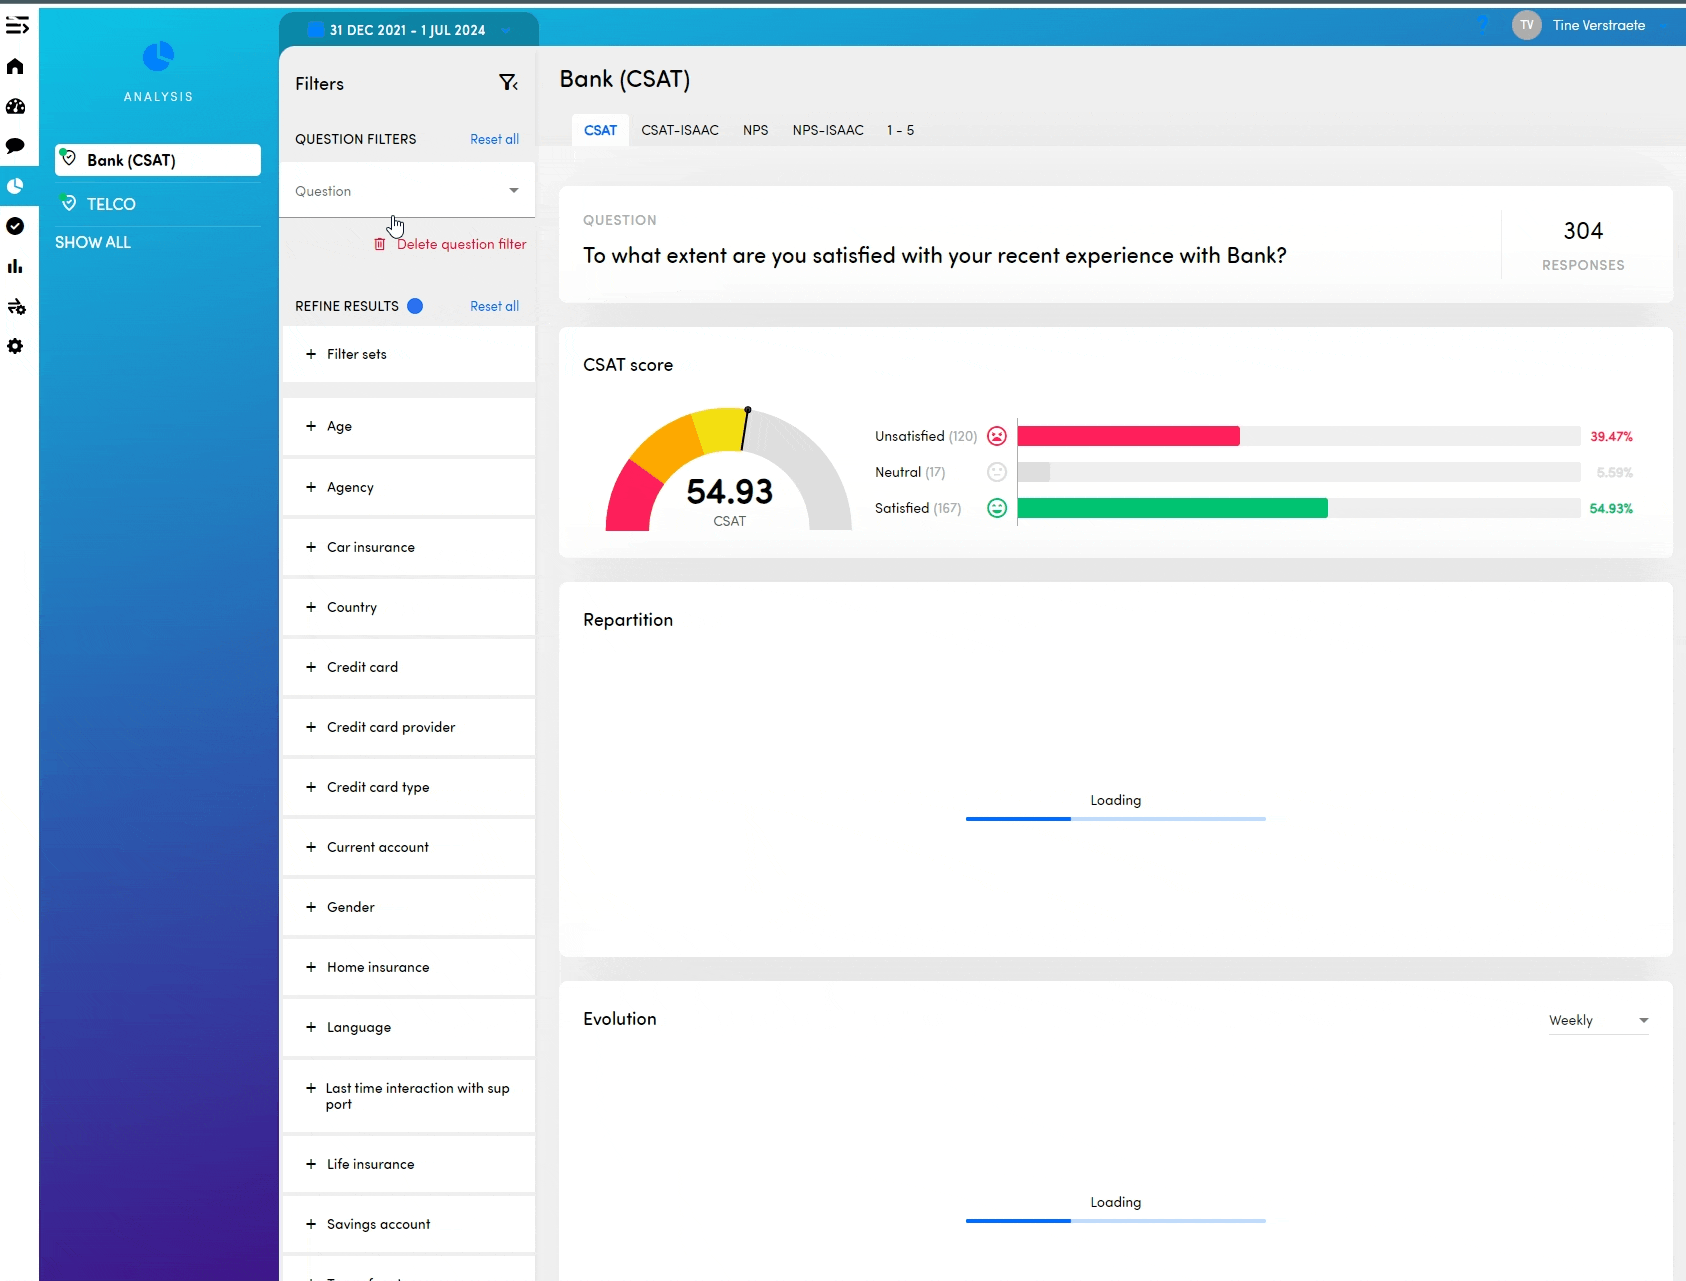Screen dimensions: 1686x1281
Task: Open the bar chart reports icon
Action: click(15, 266)
